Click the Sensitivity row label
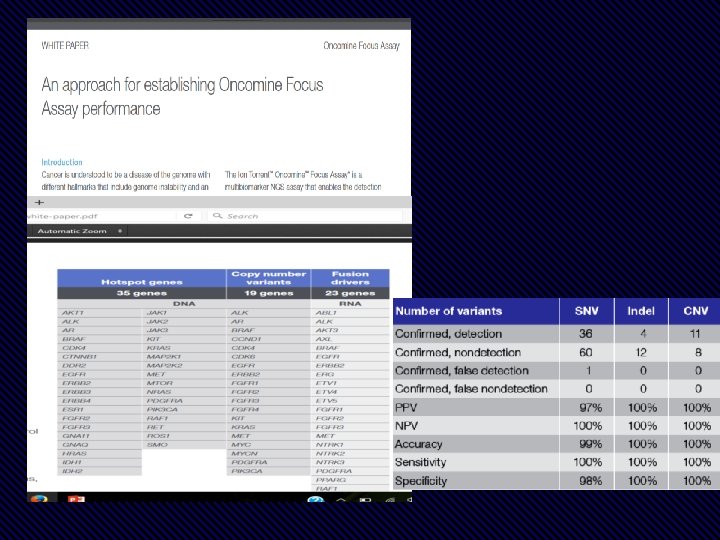720x540 pixels. pyautogui.click(x=420, y=462)
